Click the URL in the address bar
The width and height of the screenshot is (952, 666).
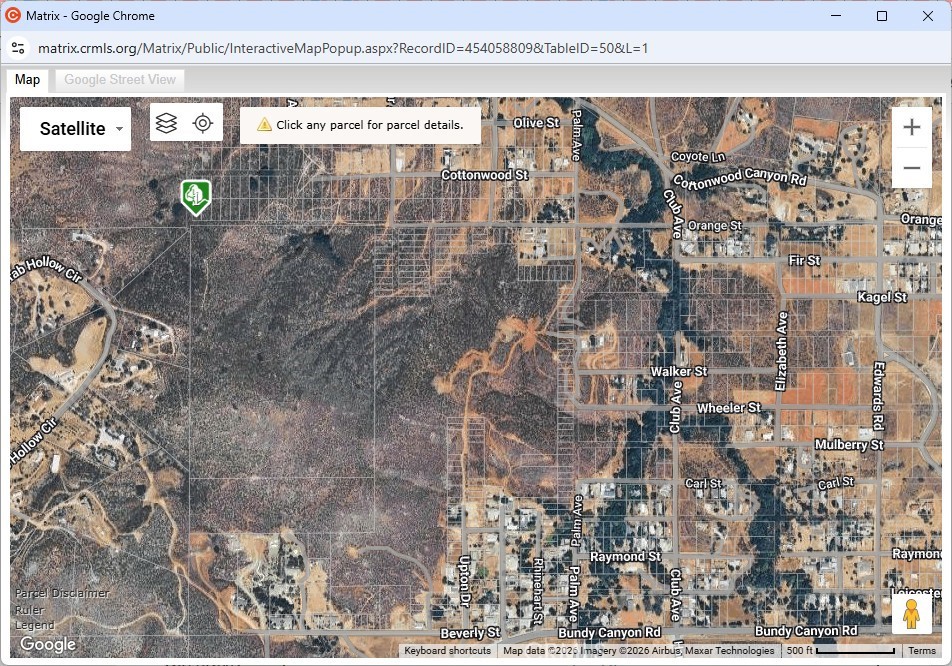(x=343, y=48)
